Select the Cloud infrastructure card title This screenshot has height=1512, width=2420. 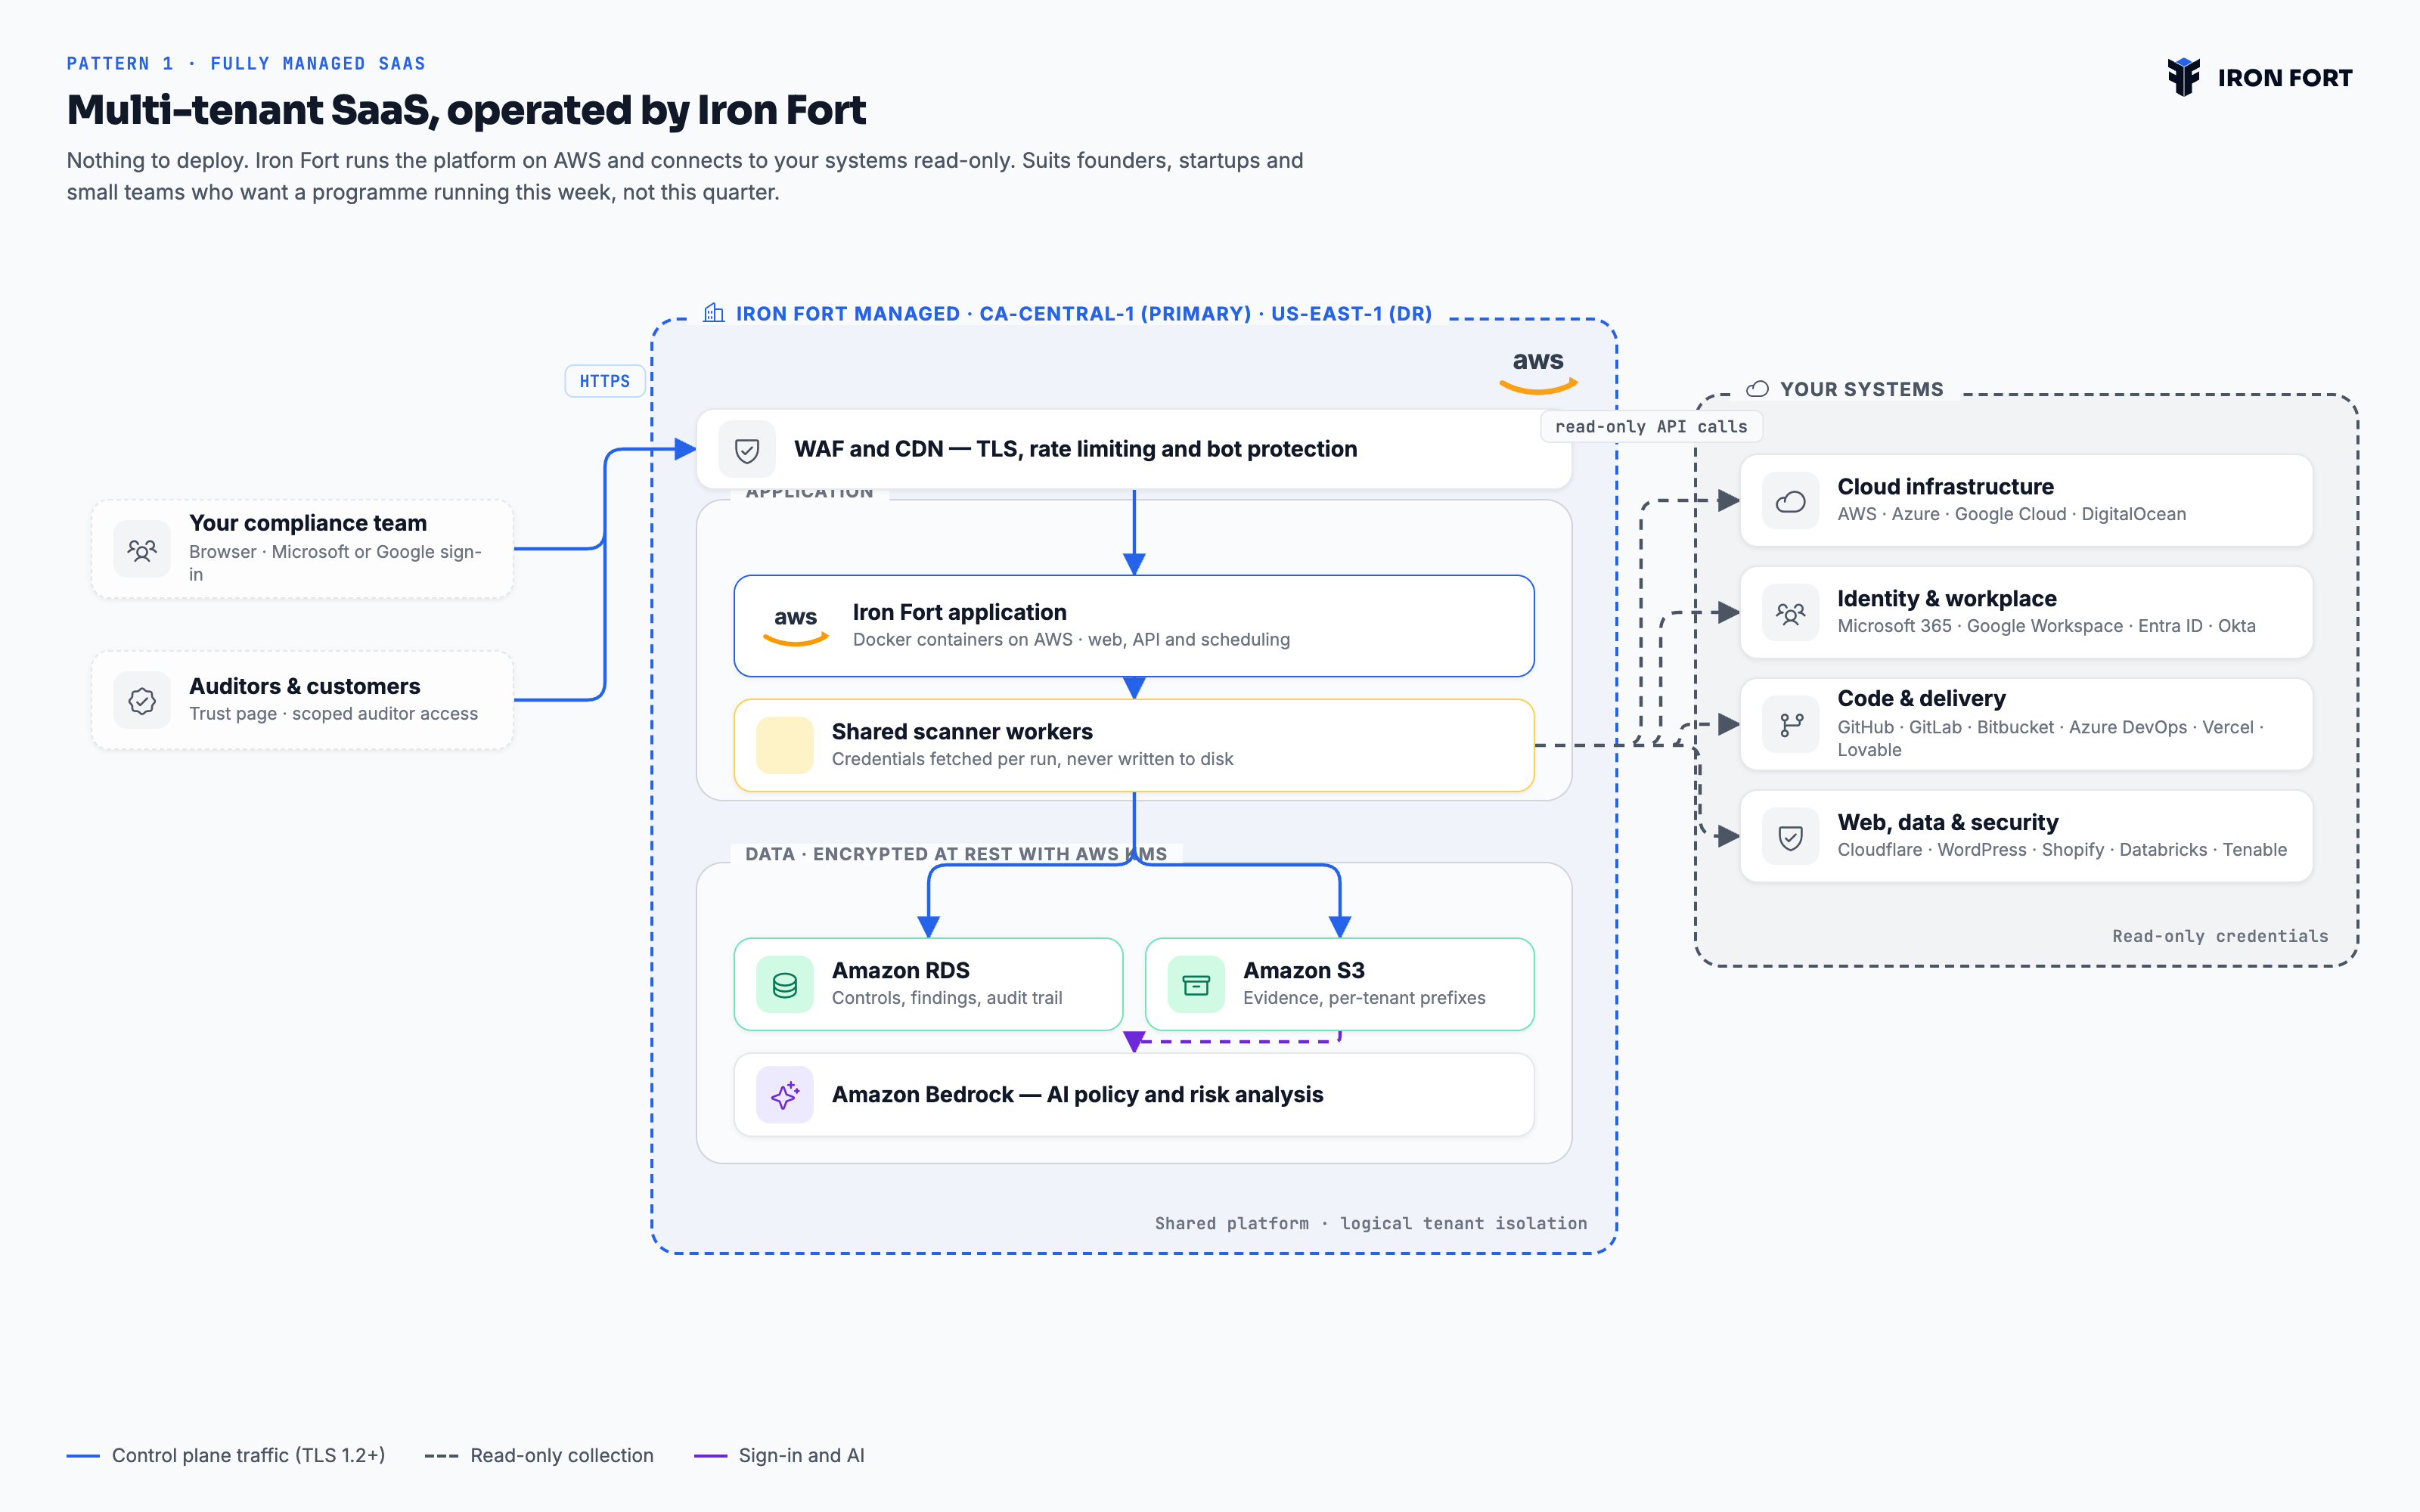point(1945,487)
